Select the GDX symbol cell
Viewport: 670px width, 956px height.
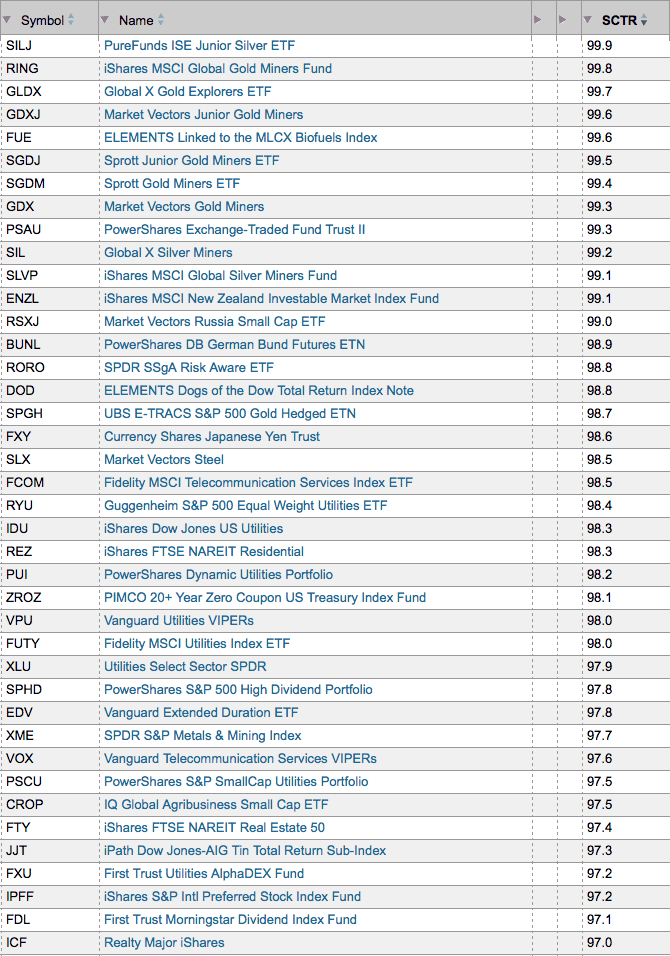(49, 207)
